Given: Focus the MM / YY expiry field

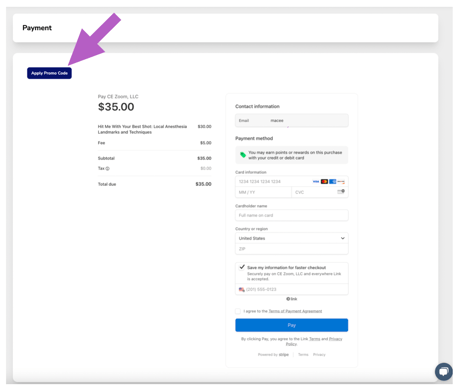Looking at the screenshot, I should tap(263, 192).
